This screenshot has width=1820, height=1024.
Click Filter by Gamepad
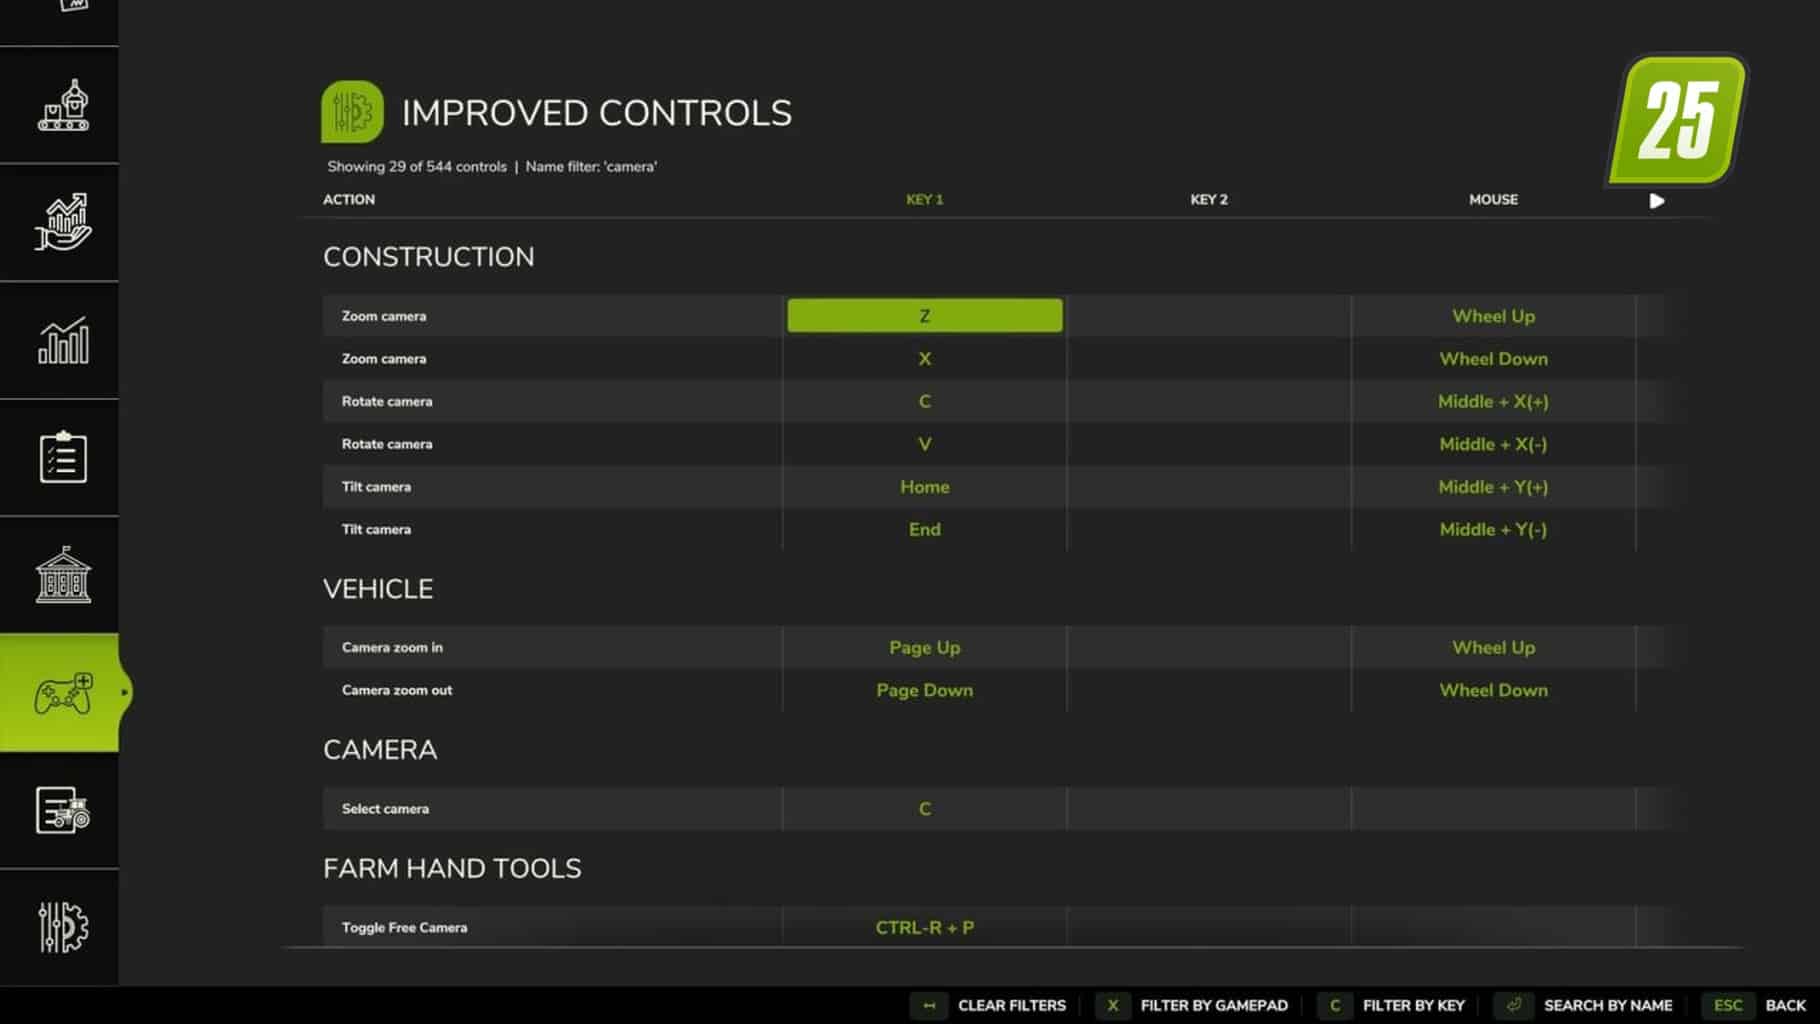coord(1192,1006)
